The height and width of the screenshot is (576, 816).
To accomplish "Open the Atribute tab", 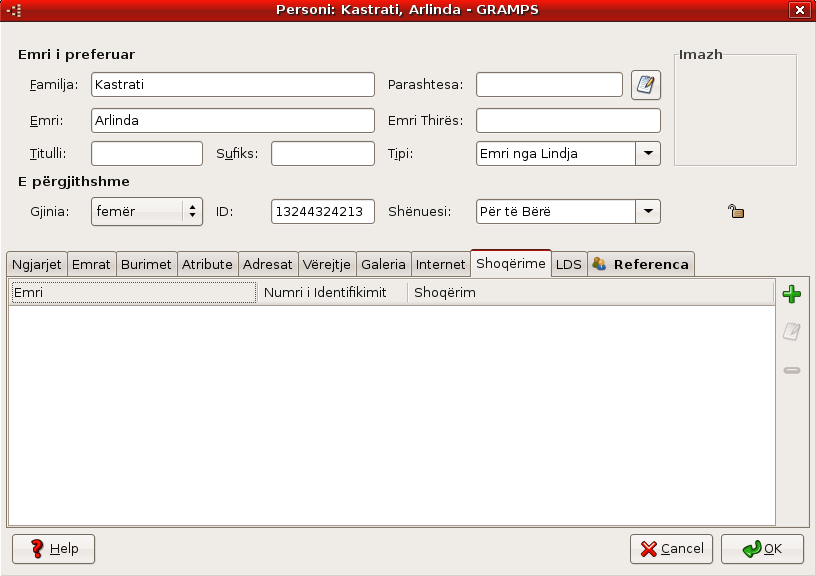I will point(207,264).
